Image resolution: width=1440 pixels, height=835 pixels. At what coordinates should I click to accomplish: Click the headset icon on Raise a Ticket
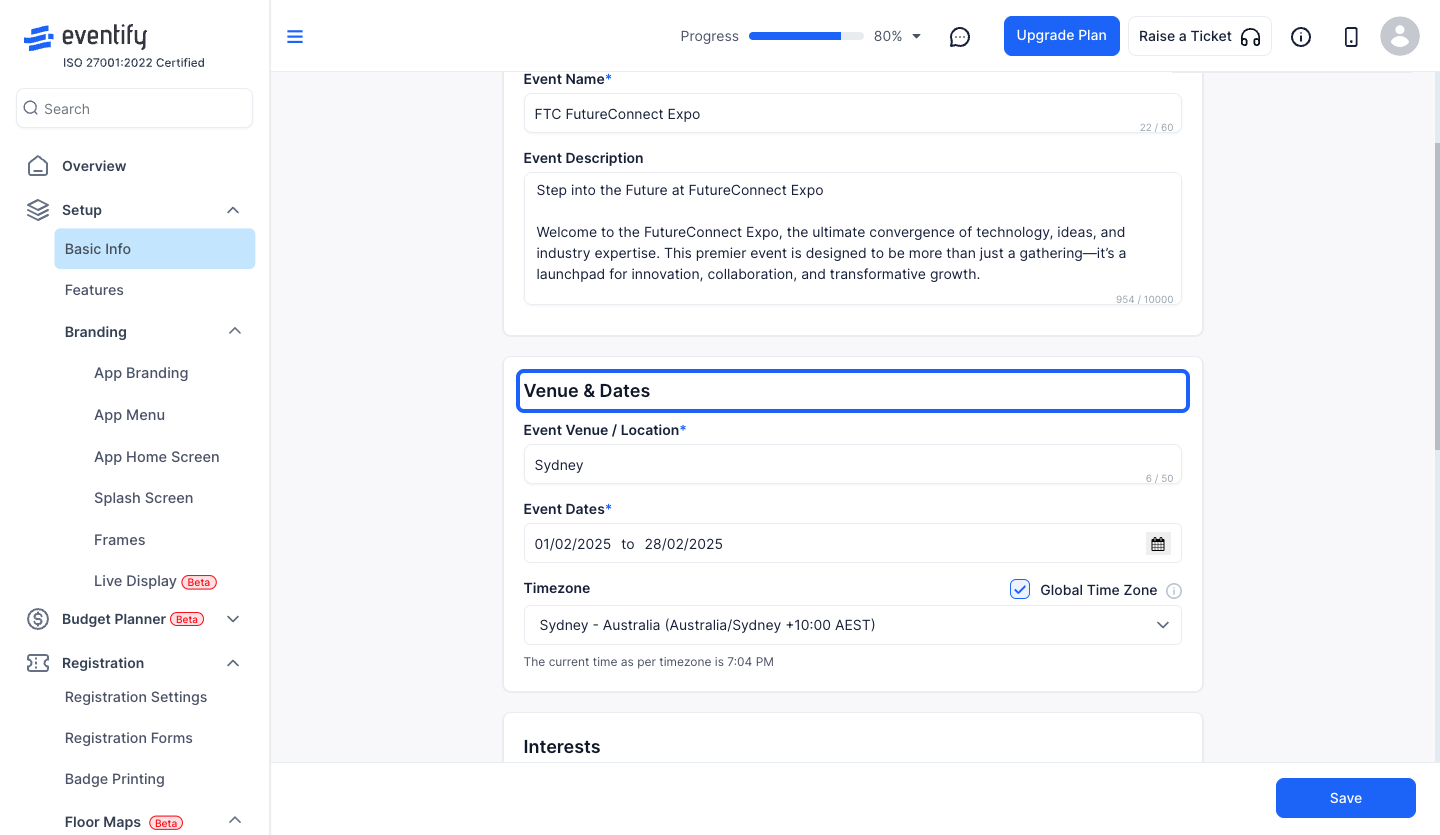1250,37
